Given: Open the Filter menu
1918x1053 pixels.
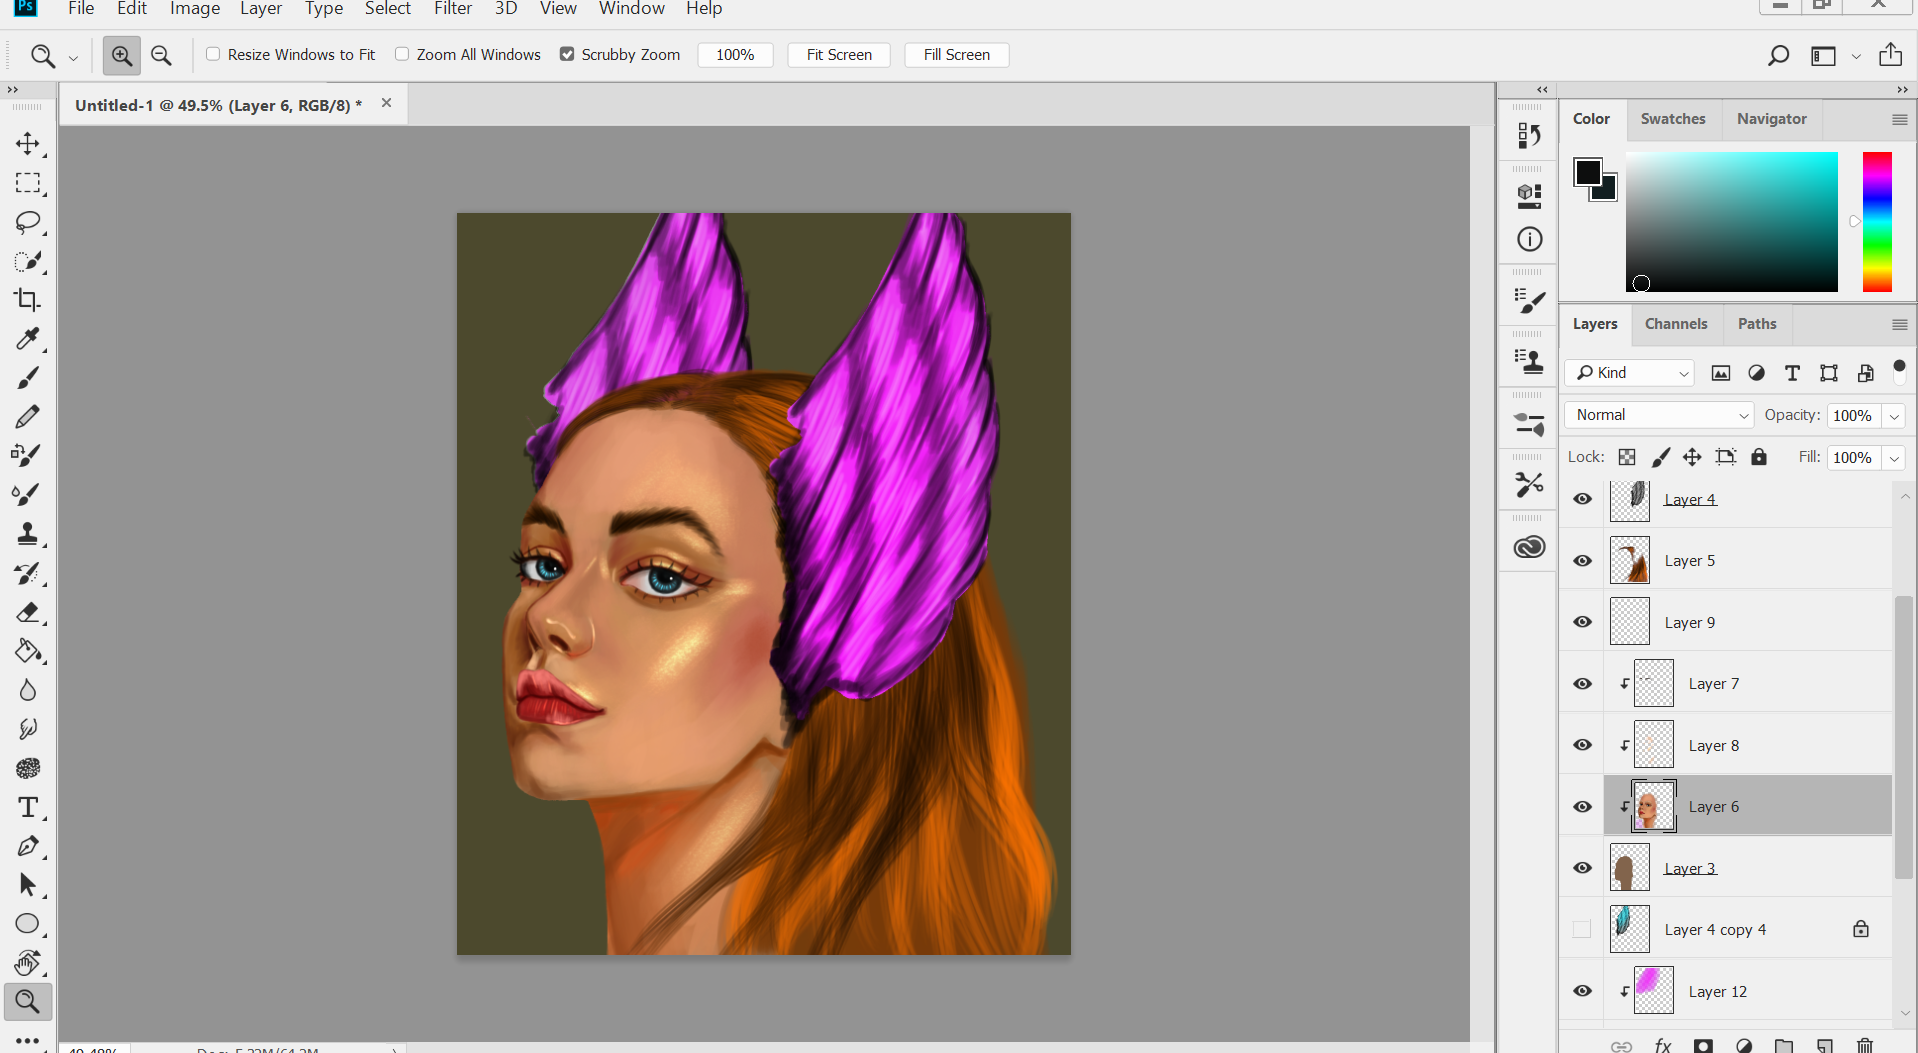Looking at the screenshot, I should pyautogui.click(x=452, y=9).
